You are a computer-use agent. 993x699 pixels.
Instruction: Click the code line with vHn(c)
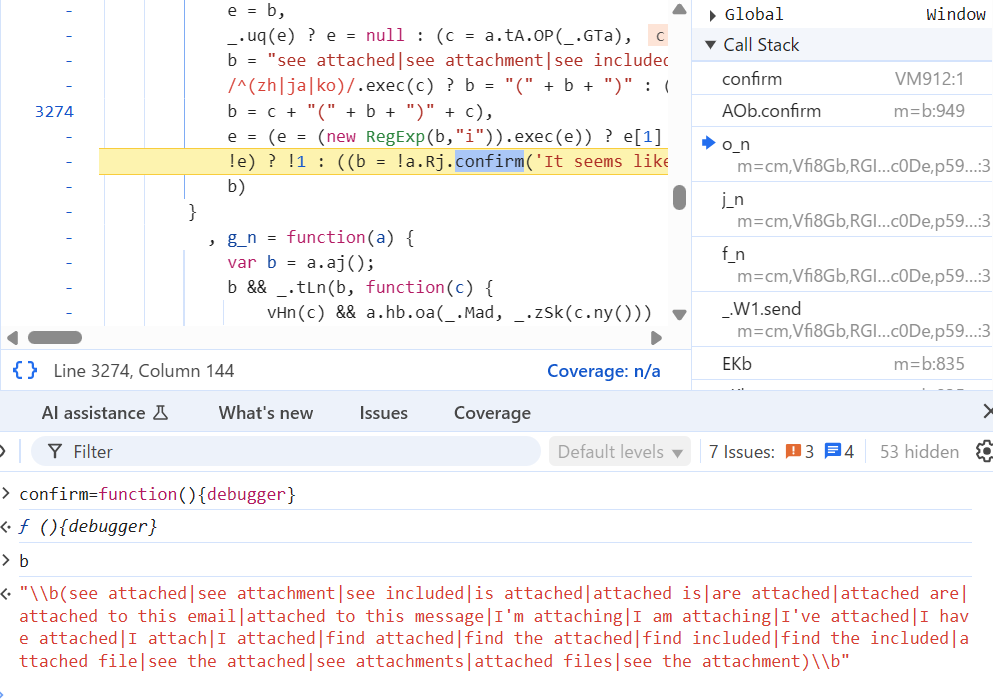click(x=459, y=313)
